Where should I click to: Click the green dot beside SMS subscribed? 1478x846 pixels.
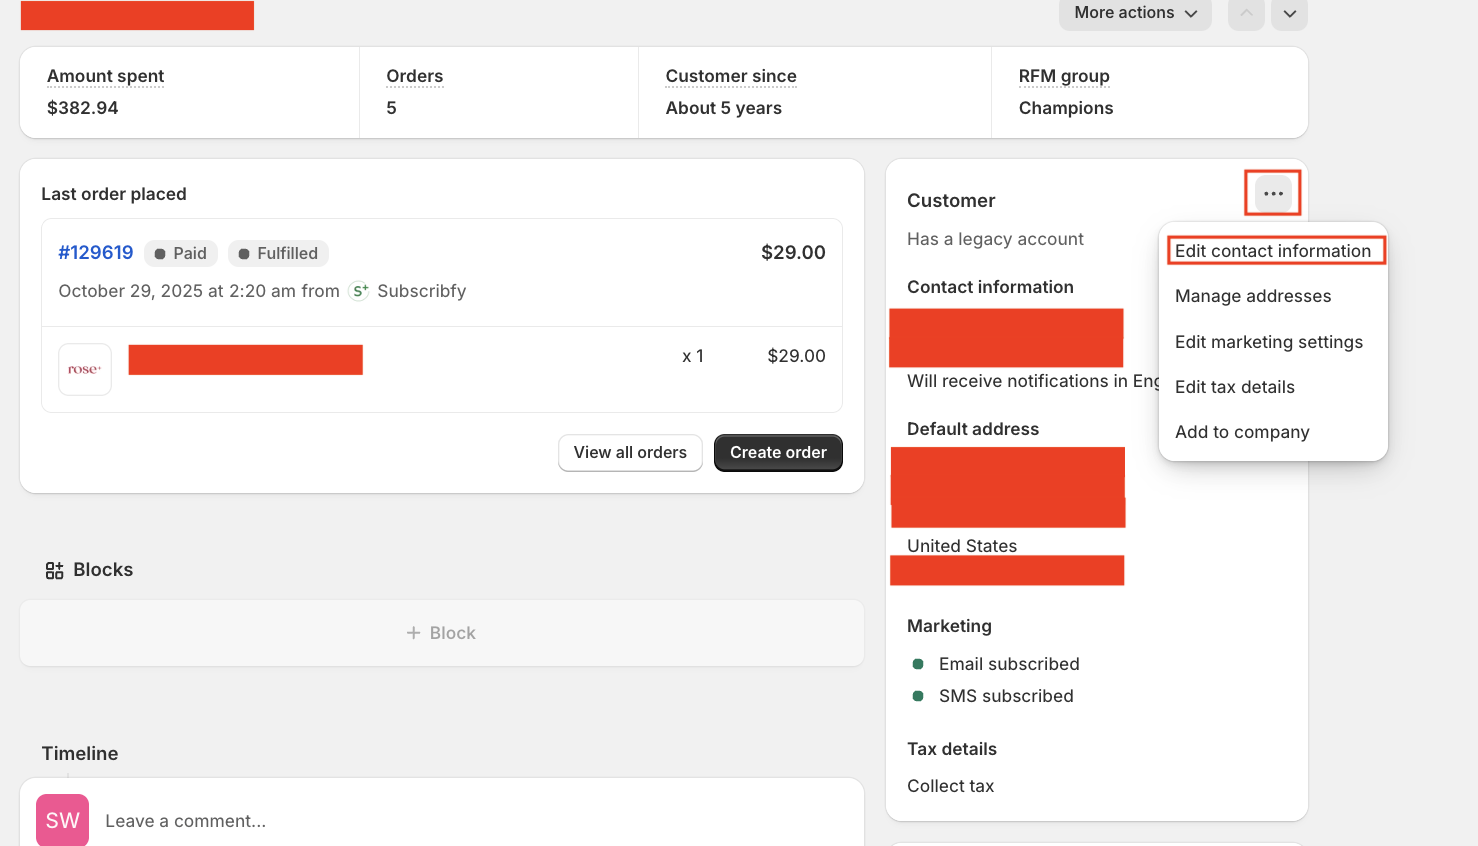(x=919, y=695)
